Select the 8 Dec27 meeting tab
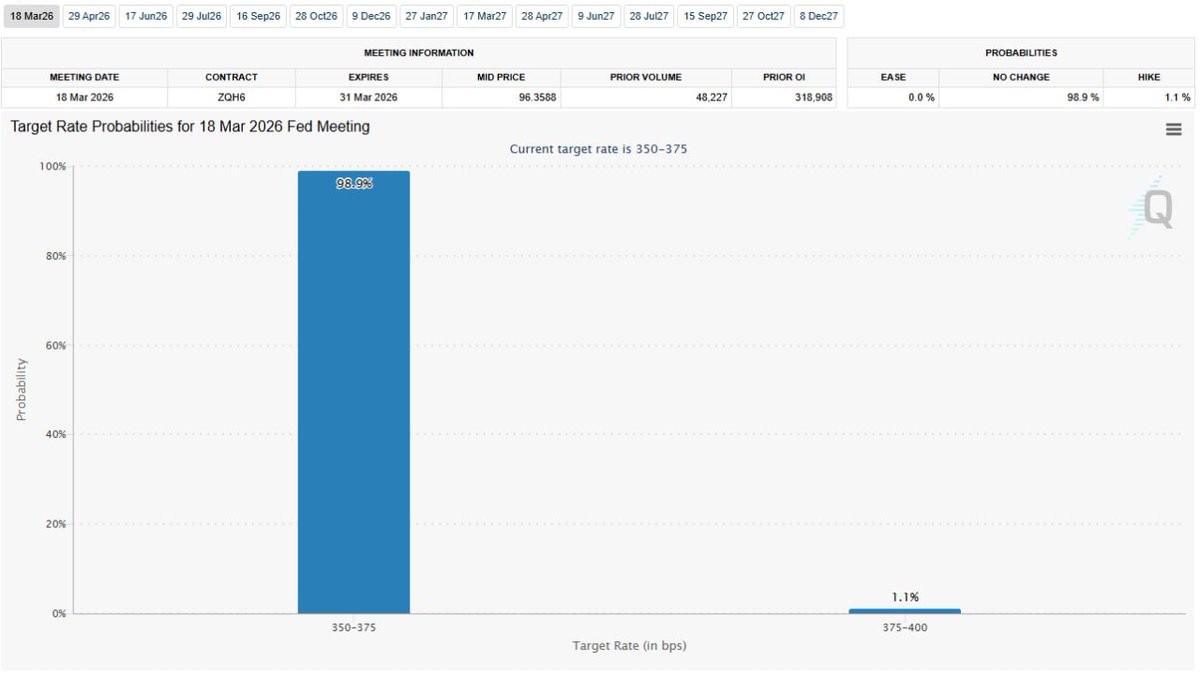This screenshot has height=676, width=1200. 819,16
